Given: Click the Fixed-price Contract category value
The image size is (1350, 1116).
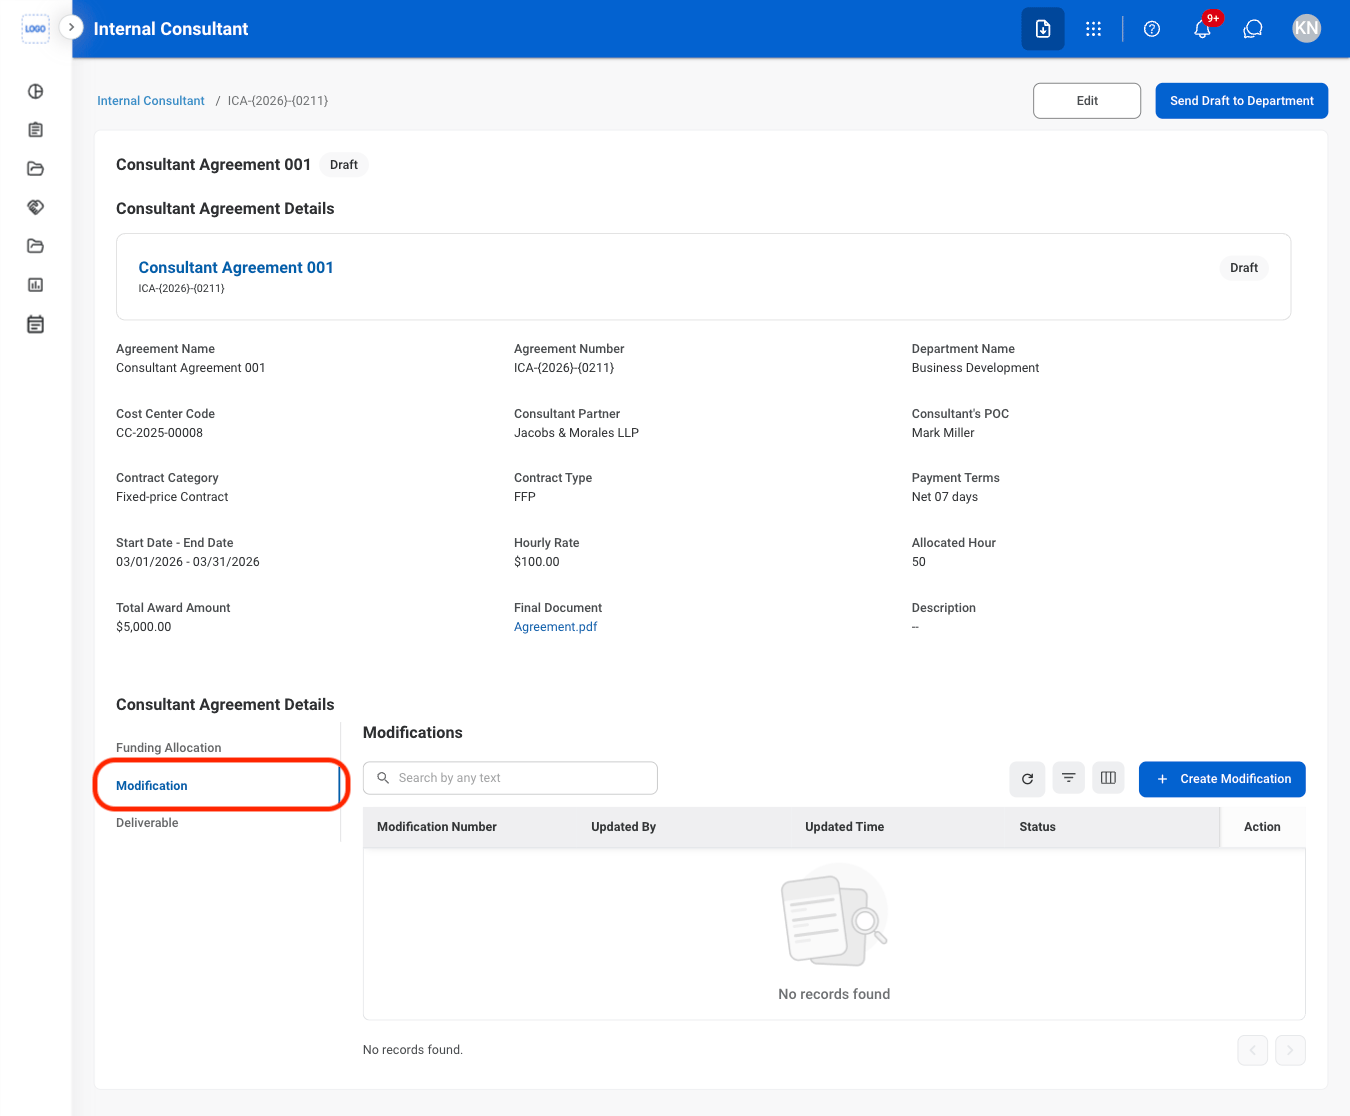Looking at the screenshot, I should pyautogui.click(x=172, y=497).
